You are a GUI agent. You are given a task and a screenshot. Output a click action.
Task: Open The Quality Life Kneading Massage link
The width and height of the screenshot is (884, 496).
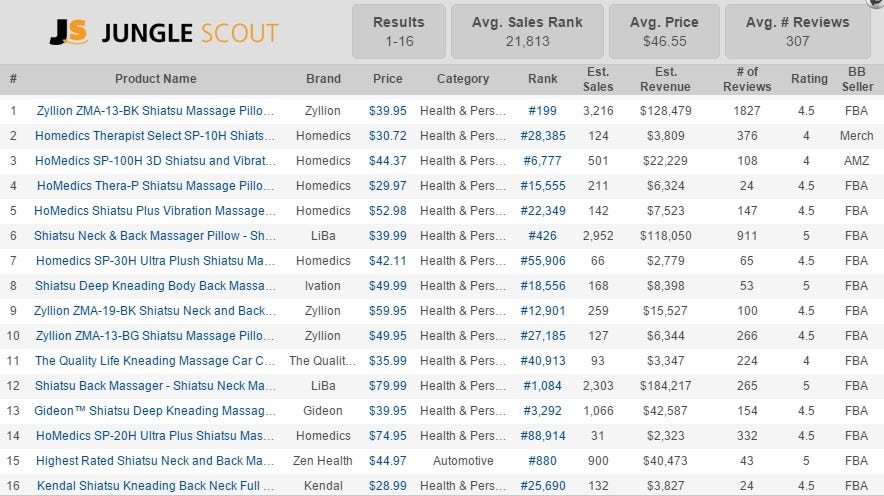point(155,361)
